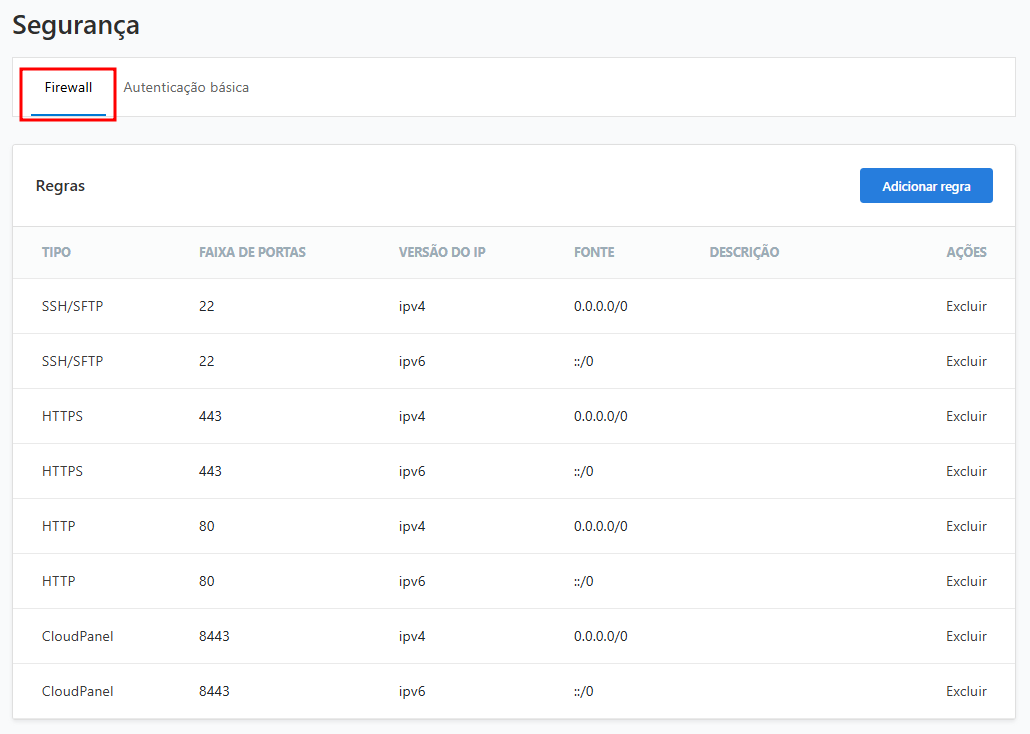Delete the SSH/SFTP ipv4 rule via Excluir

coord(965,306)
